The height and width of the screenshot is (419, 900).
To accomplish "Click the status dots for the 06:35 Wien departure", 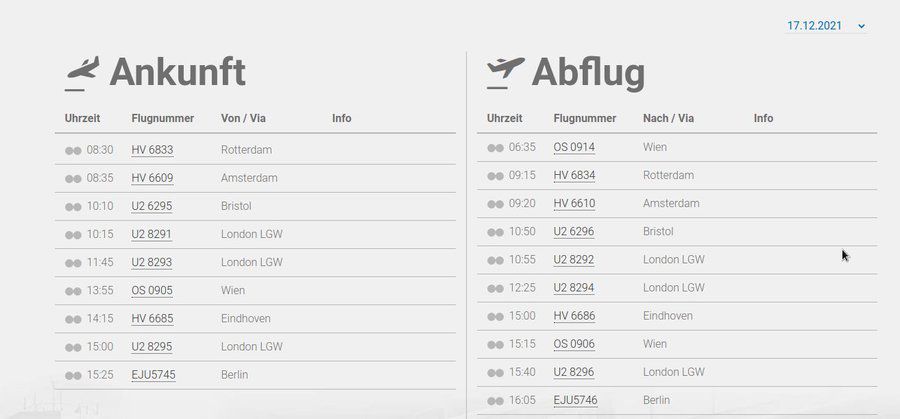I will pyautogui.click(x=495, y=148).
